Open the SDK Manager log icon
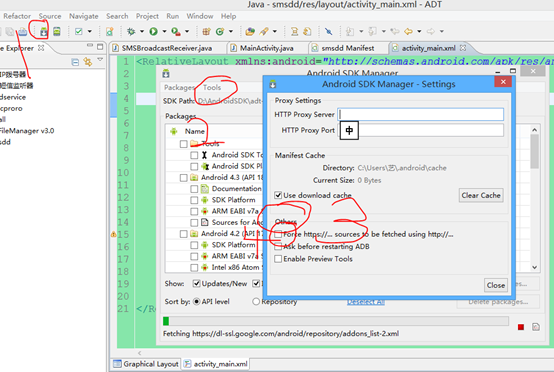Viewport: 554px width, 372px height. click(536, 327)
